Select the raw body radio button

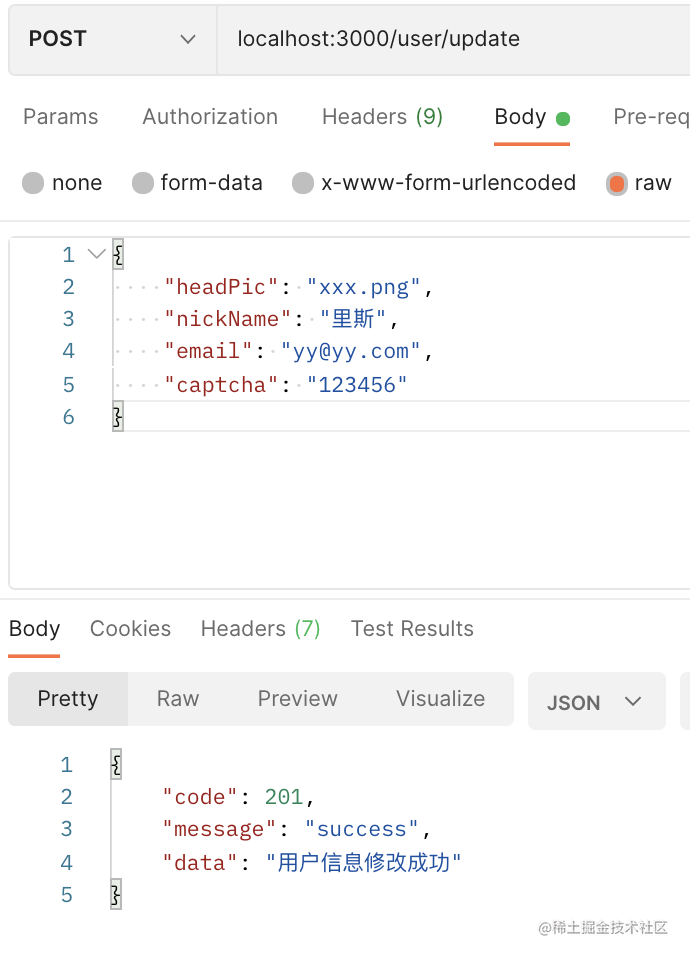617,183
